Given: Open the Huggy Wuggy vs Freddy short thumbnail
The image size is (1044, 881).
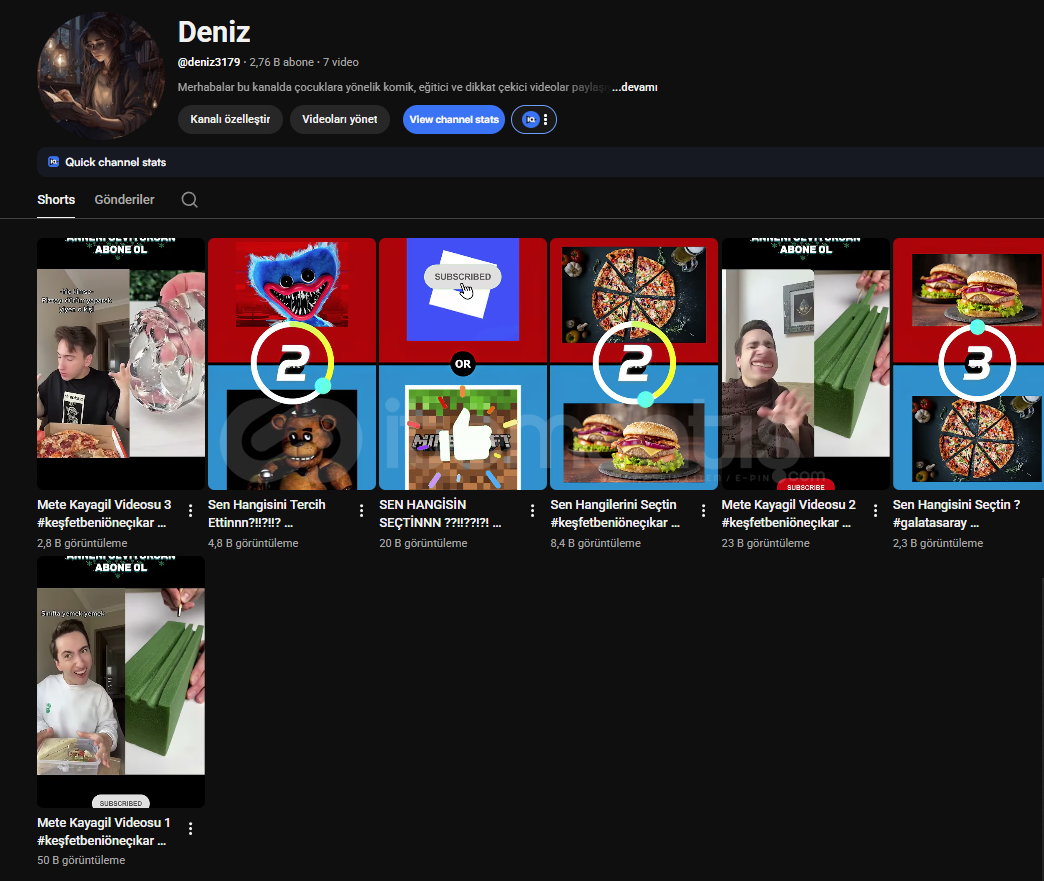Looking at the screenshot, I should (291, 364).
